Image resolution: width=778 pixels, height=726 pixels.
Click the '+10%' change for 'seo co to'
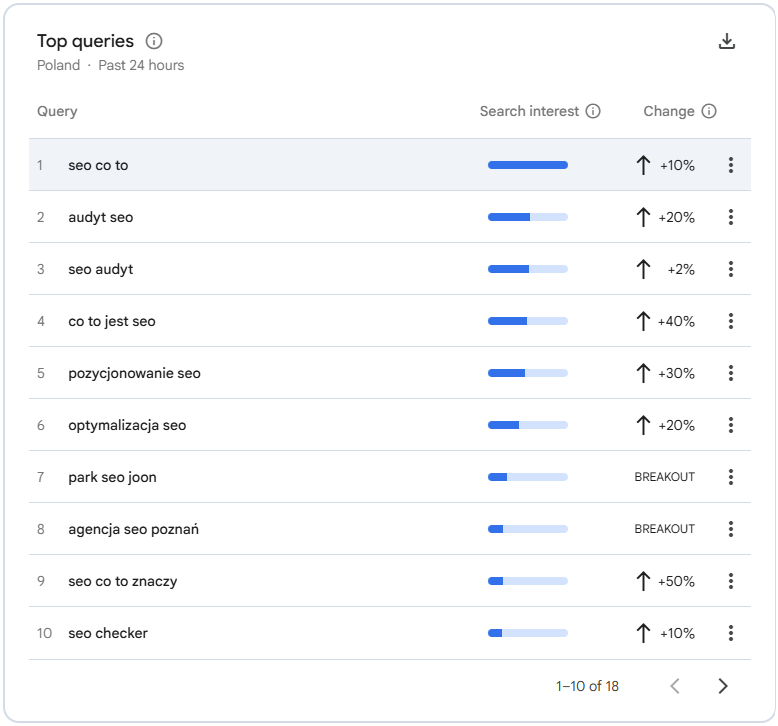pos(677,165)
